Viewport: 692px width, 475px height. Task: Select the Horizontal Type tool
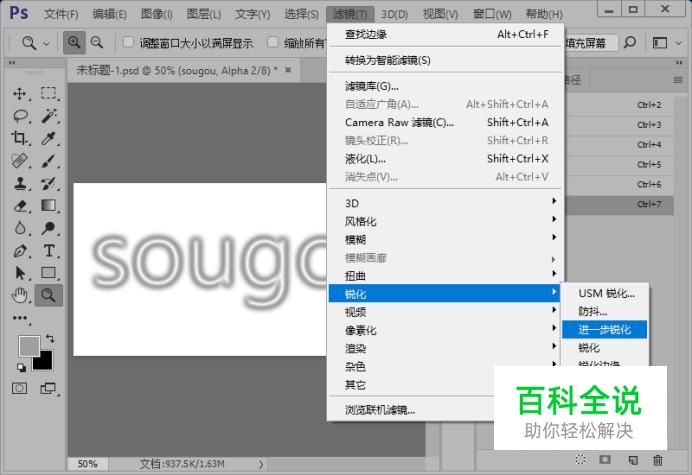pyautogui.click(x=49, y=251)
